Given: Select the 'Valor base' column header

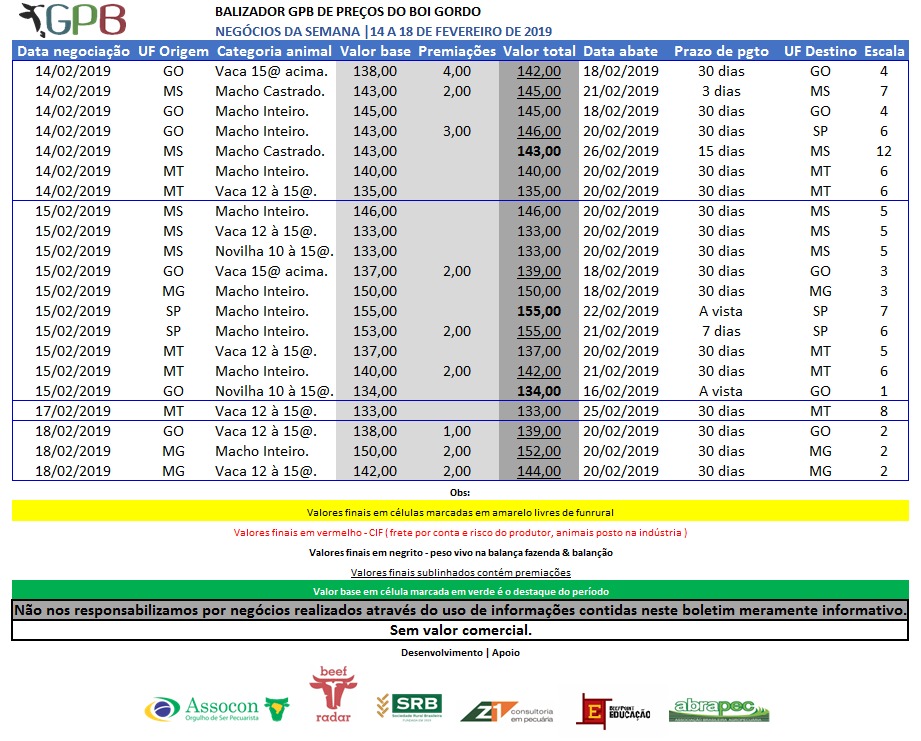Looking at the screenshot, I should coord(375,51).
